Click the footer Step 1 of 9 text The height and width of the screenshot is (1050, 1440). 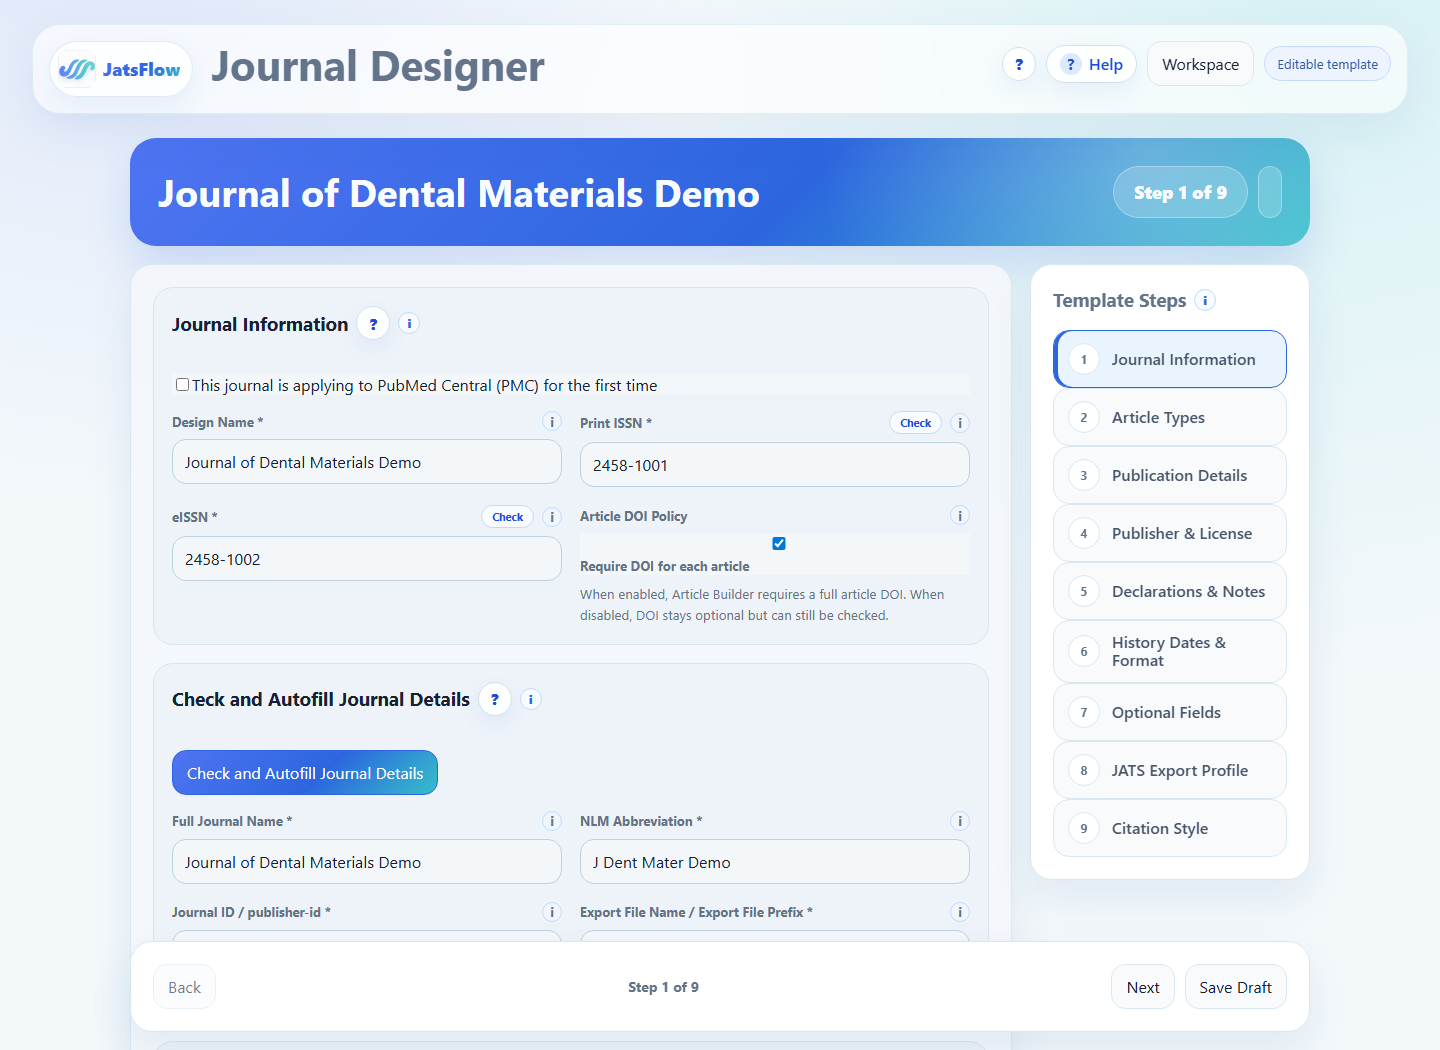pos(663,987)
